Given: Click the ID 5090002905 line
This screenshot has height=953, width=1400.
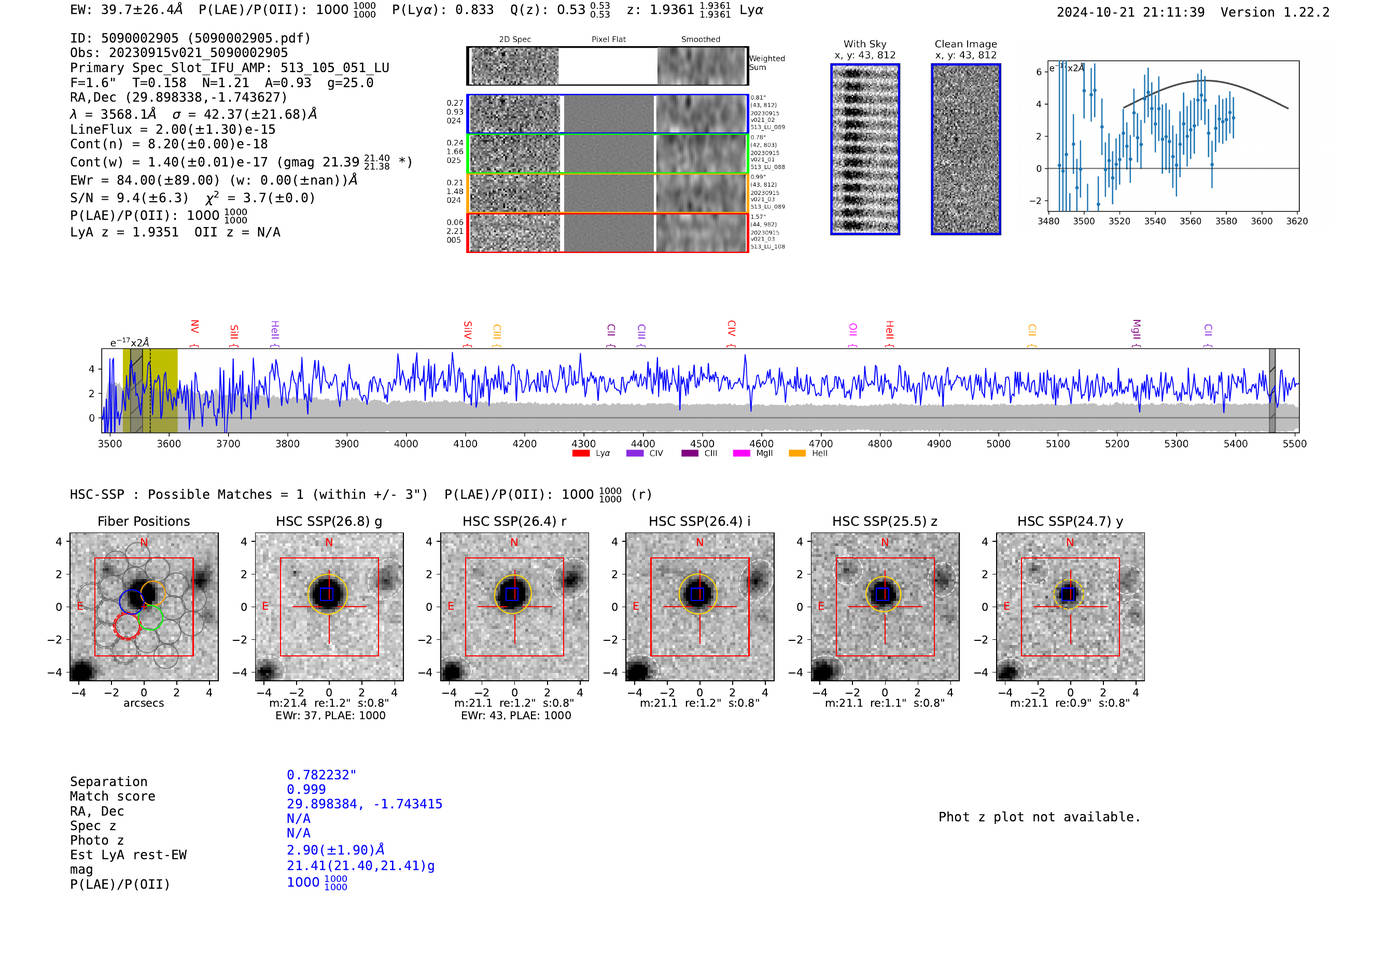Looking at the screenshot, I should [190, 38].
